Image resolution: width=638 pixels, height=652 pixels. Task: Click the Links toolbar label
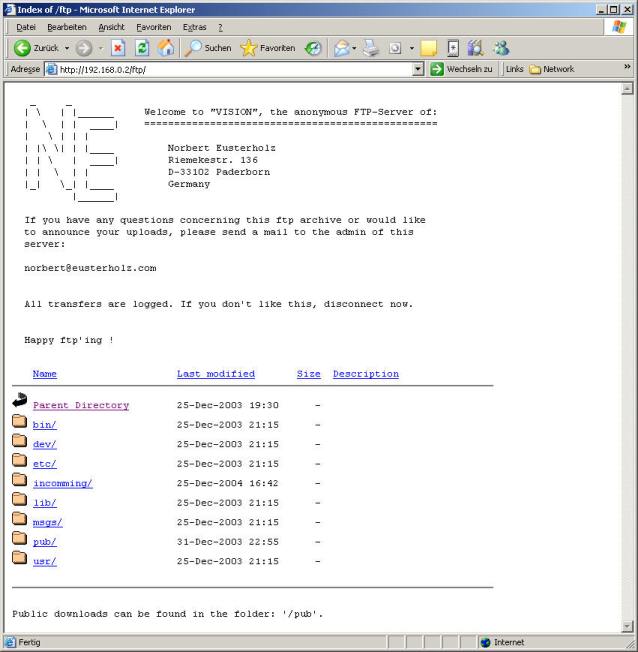pyautogui.click(x=514, y=69)
